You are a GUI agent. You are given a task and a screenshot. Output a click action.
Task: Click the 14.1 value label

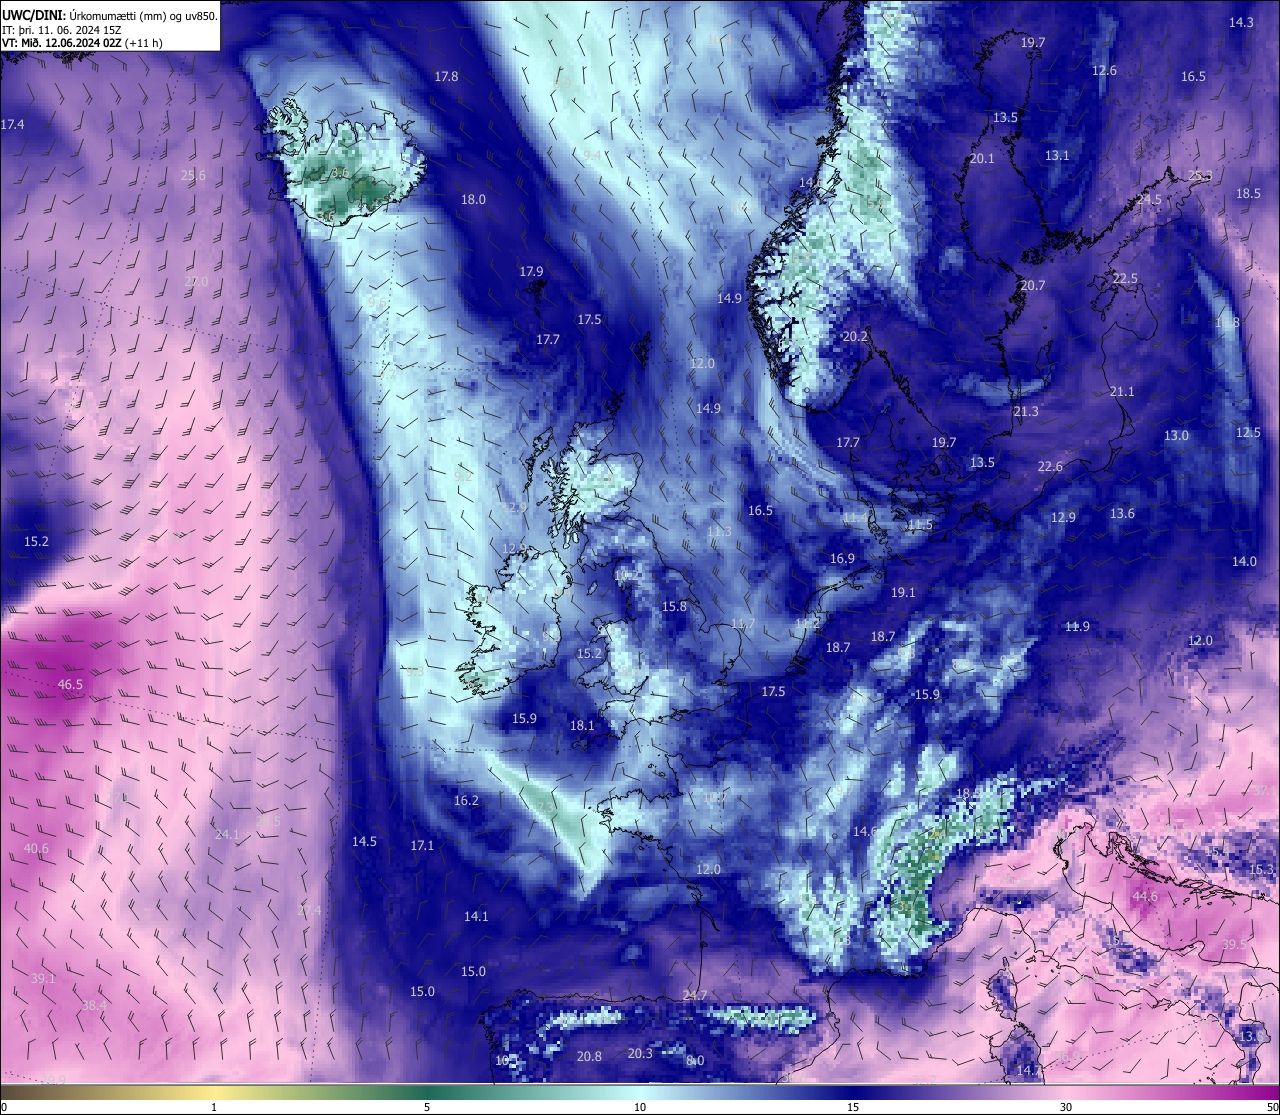tap(476, 917)
